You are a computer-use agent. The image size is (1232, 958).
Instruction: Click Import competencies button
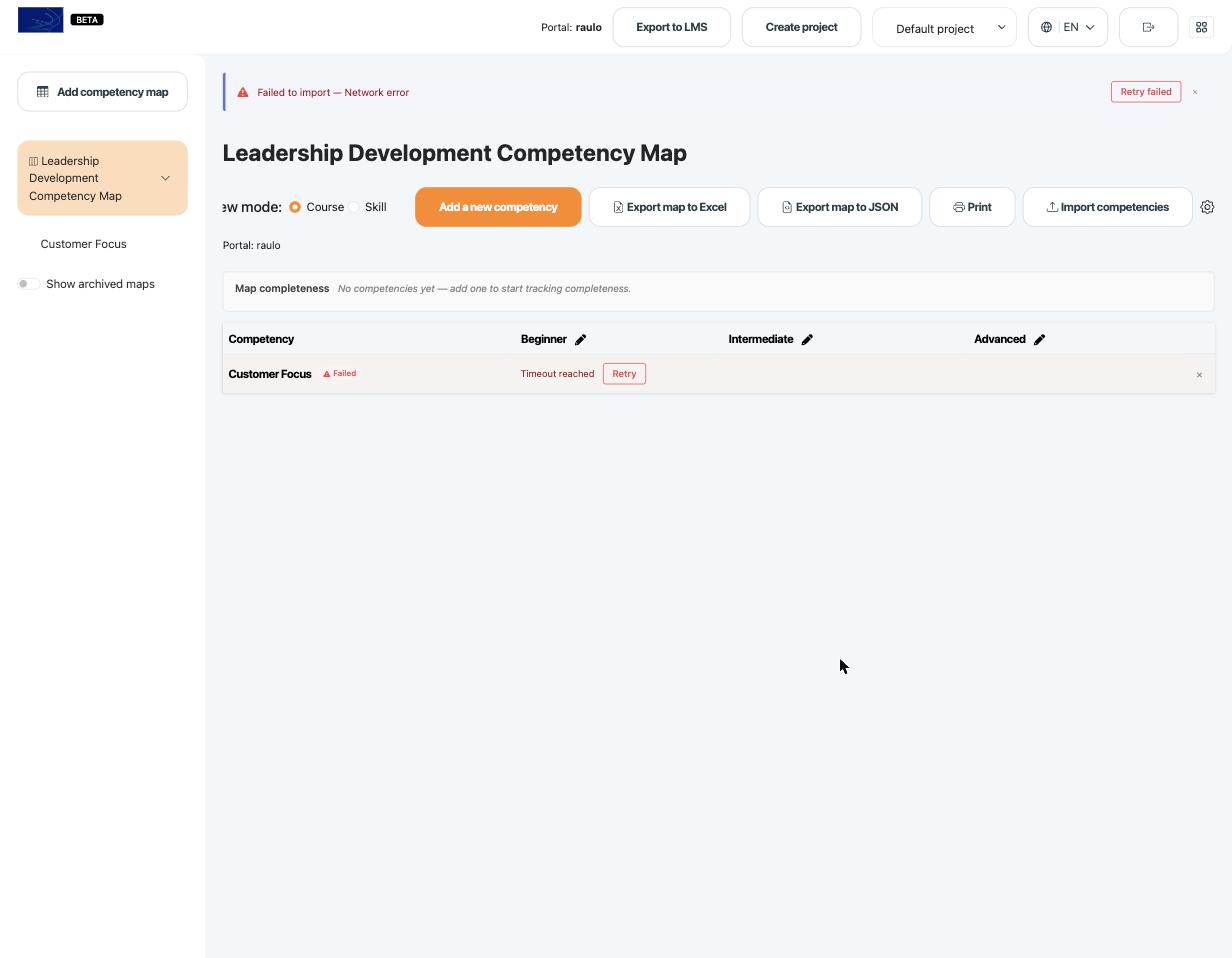pos(1108,207)
